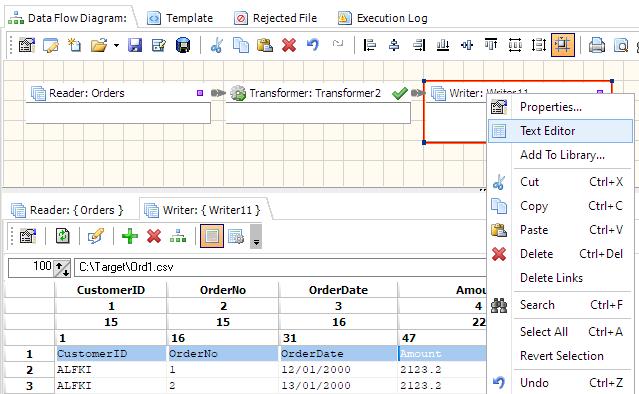Paste using the clipboard icon in the main toolbar
639x394 pixels.
click(264, 45)
